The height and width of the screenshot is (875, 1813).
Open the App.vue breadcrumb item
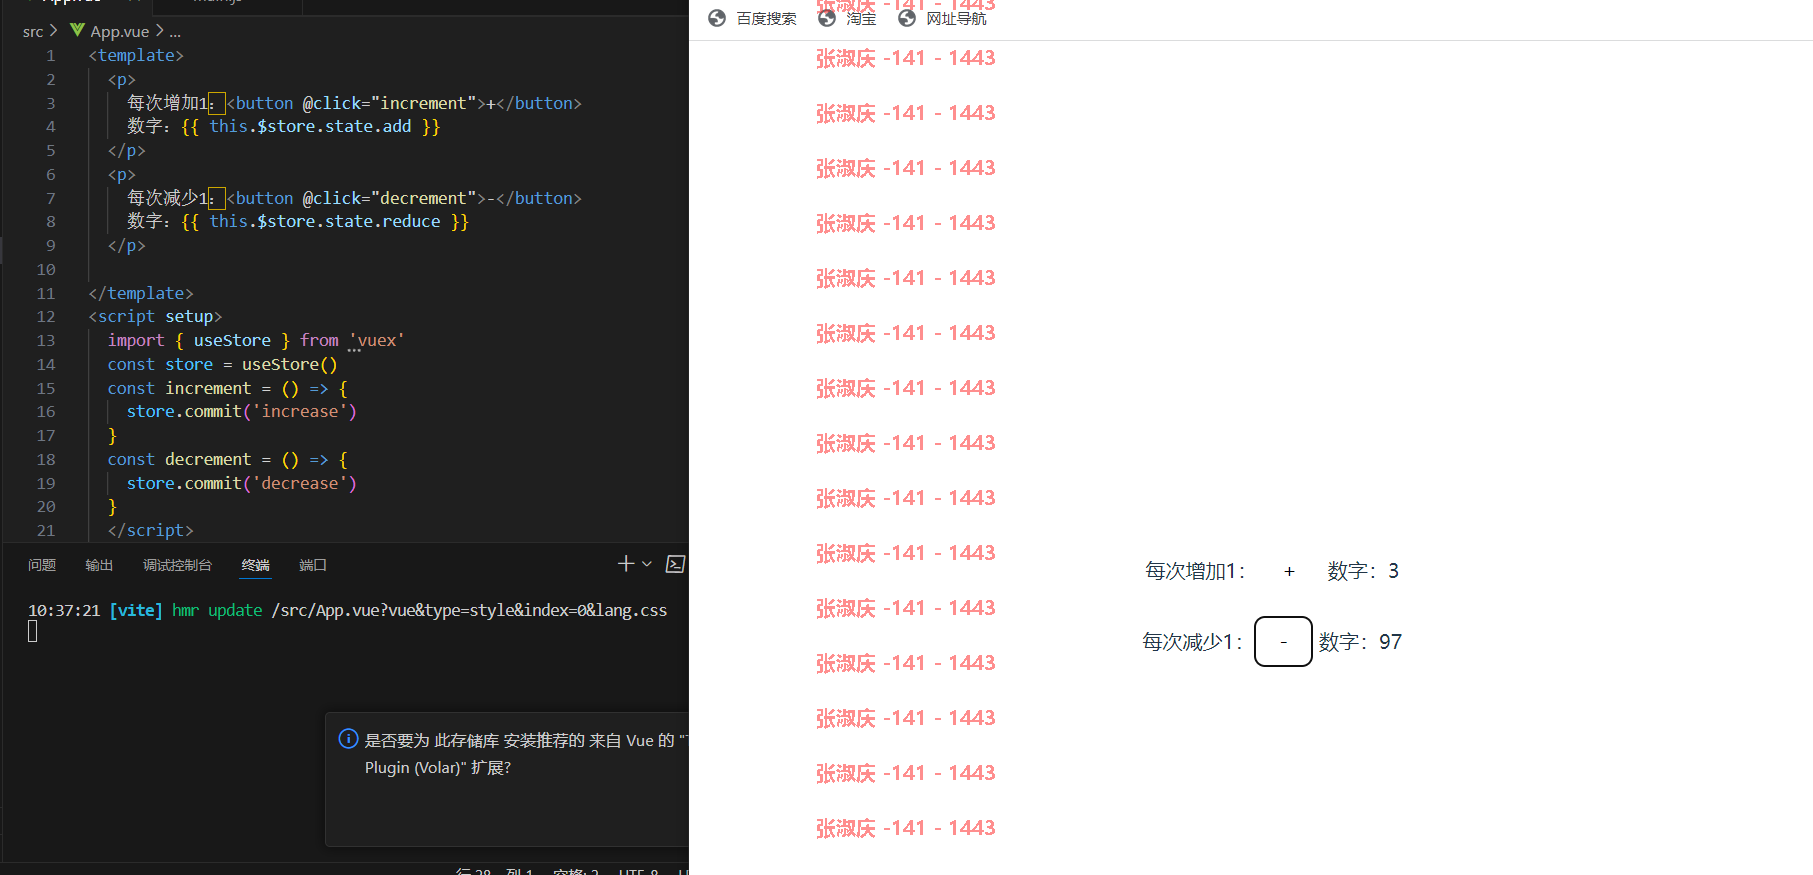click(x=120, y=32)
